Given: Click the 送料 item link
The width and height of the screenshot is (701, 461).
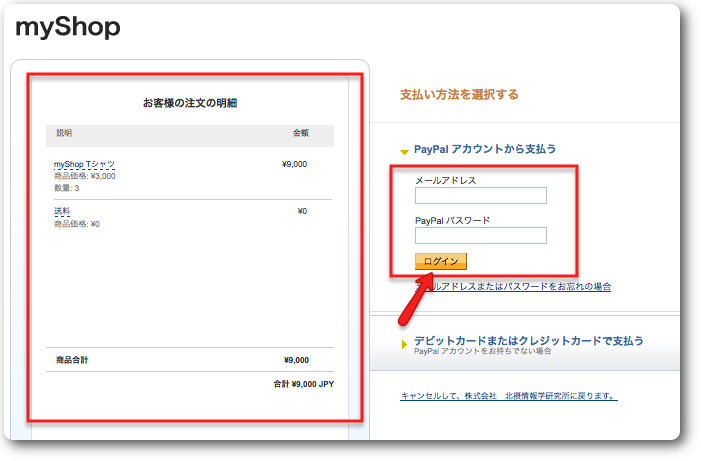Looking at the screenshot, I should [62, 211].
